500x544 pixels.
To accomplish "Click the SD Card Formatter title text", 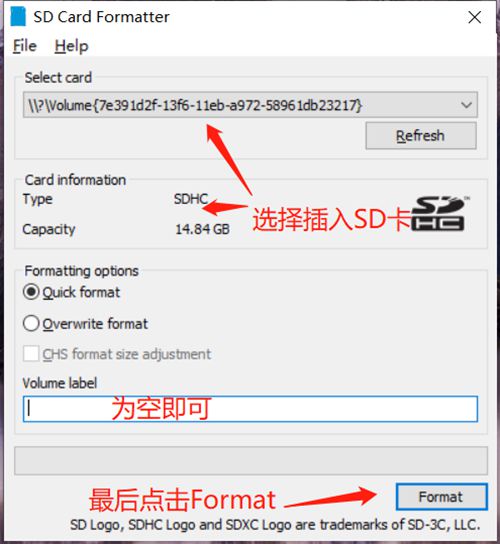I will point(101,17).
